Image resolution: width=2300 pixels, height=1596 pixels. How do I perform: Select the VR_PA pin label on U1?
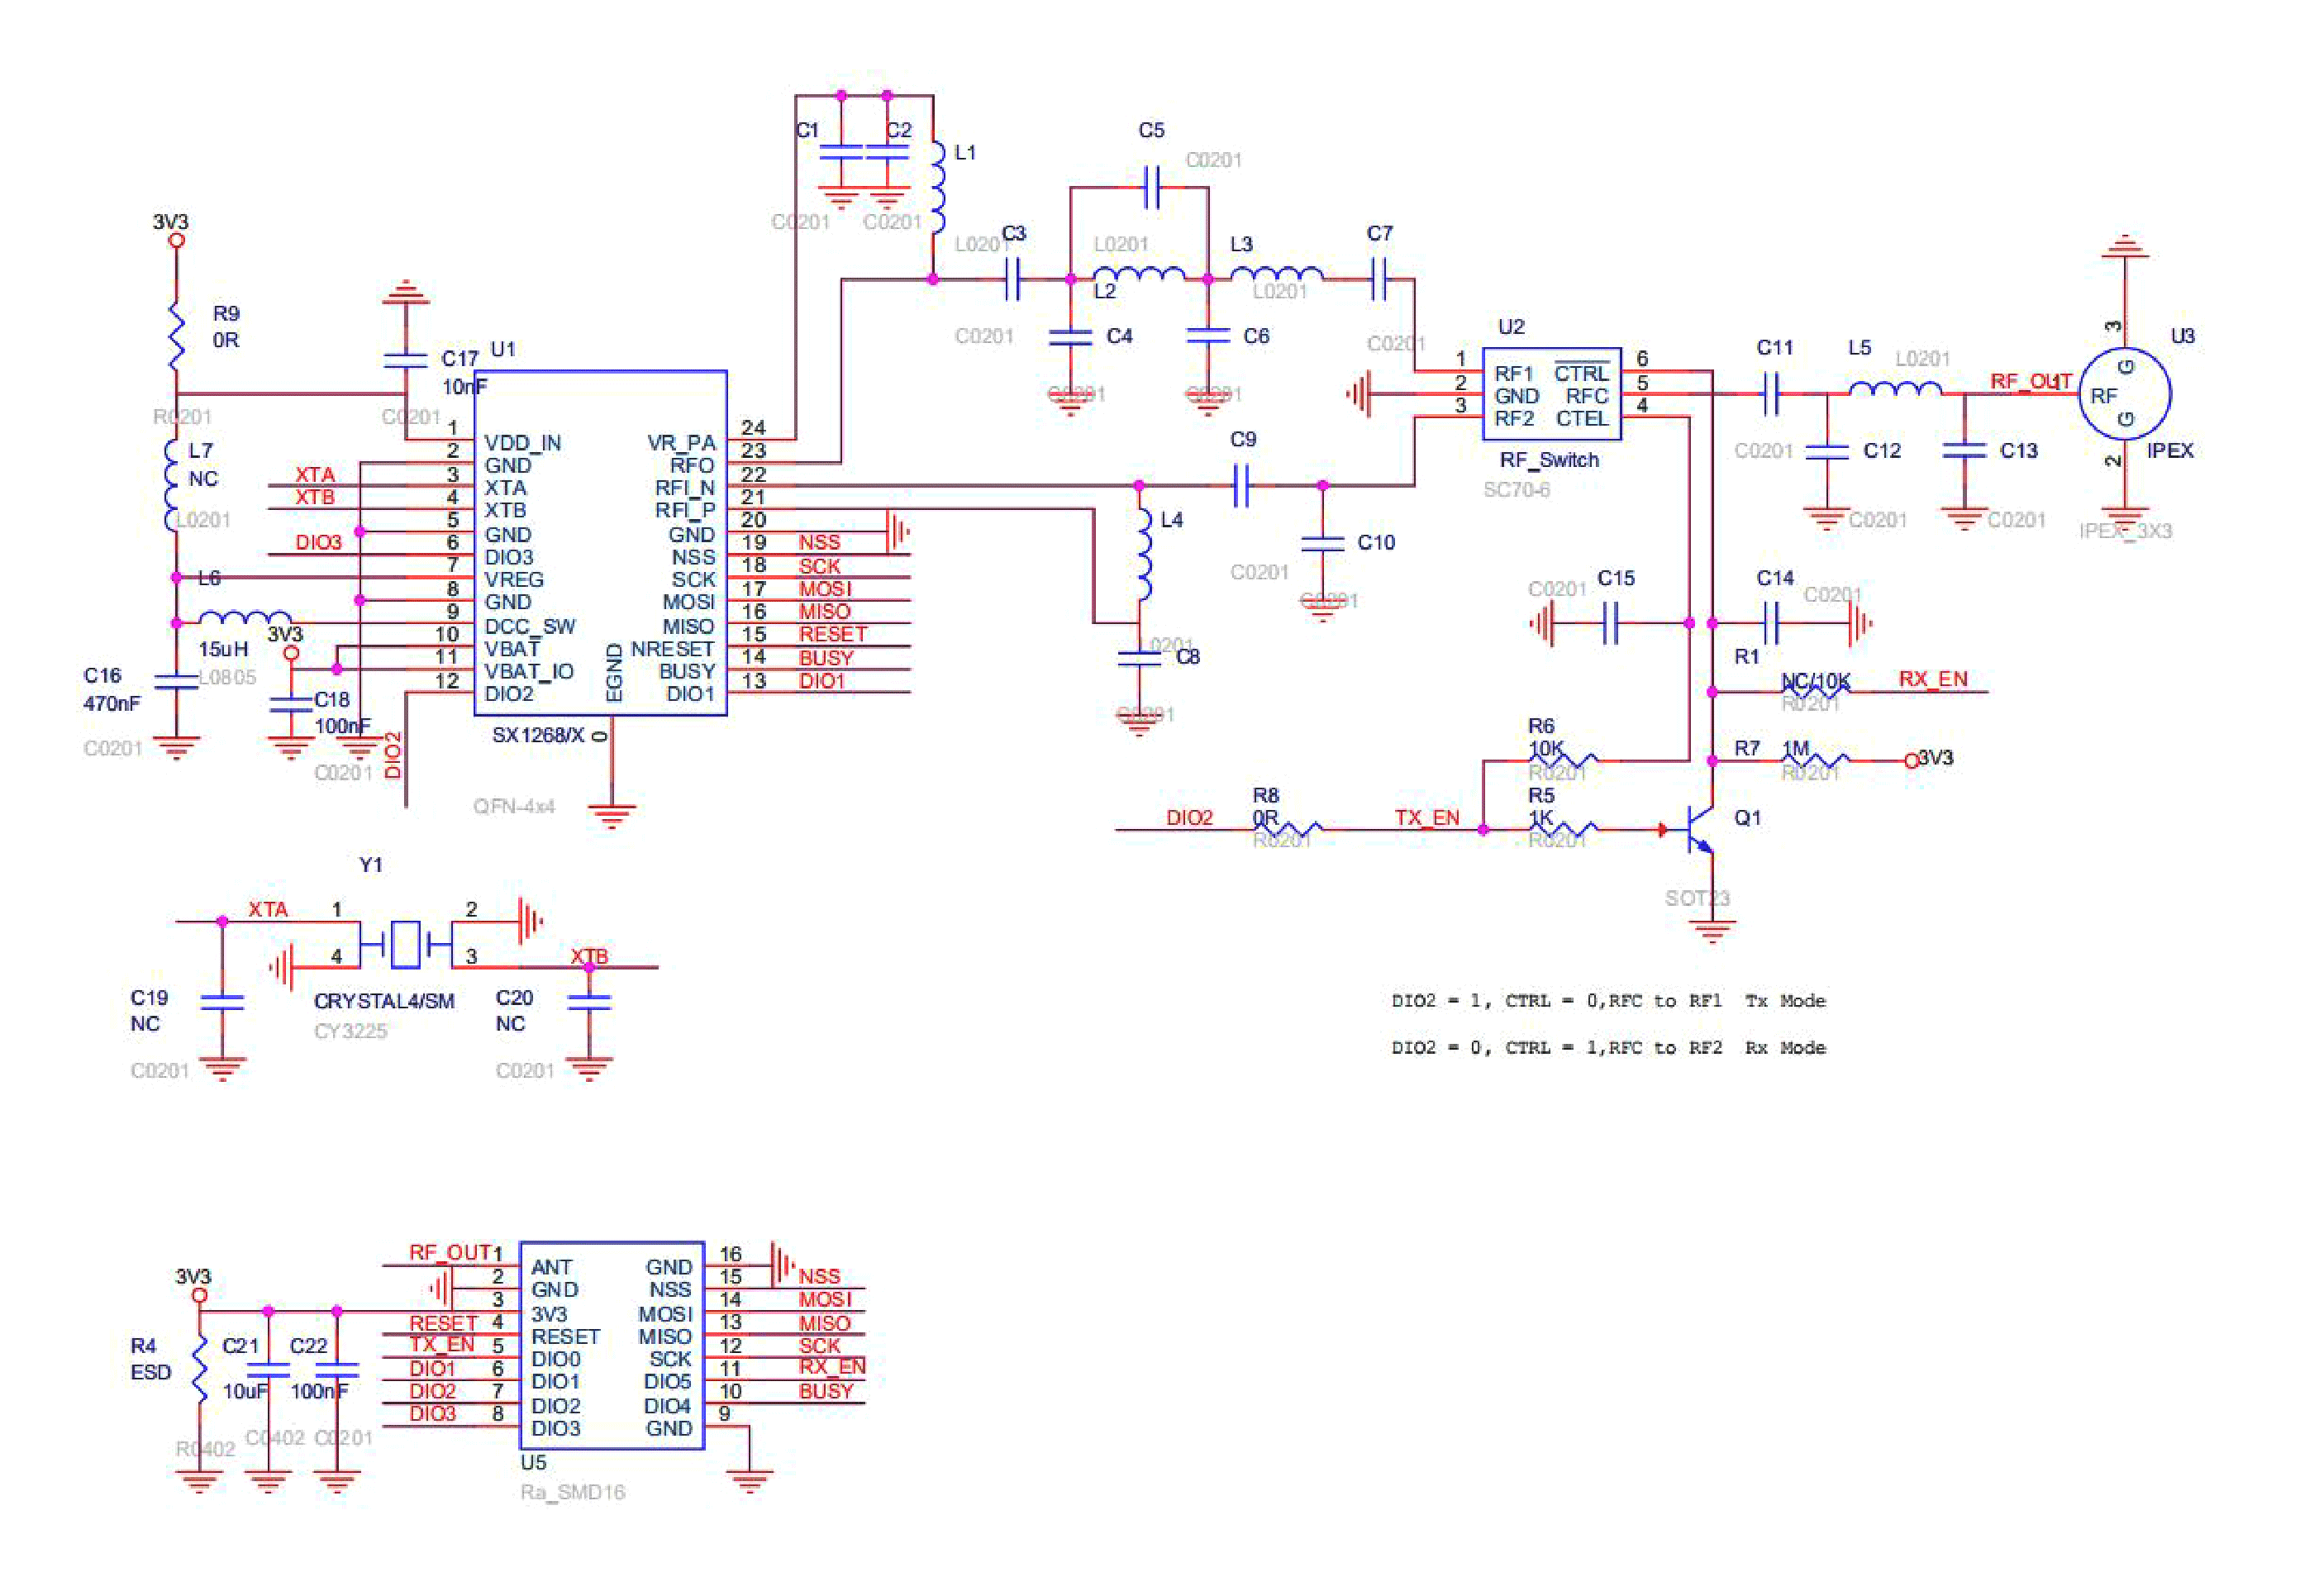coord(681,443)
